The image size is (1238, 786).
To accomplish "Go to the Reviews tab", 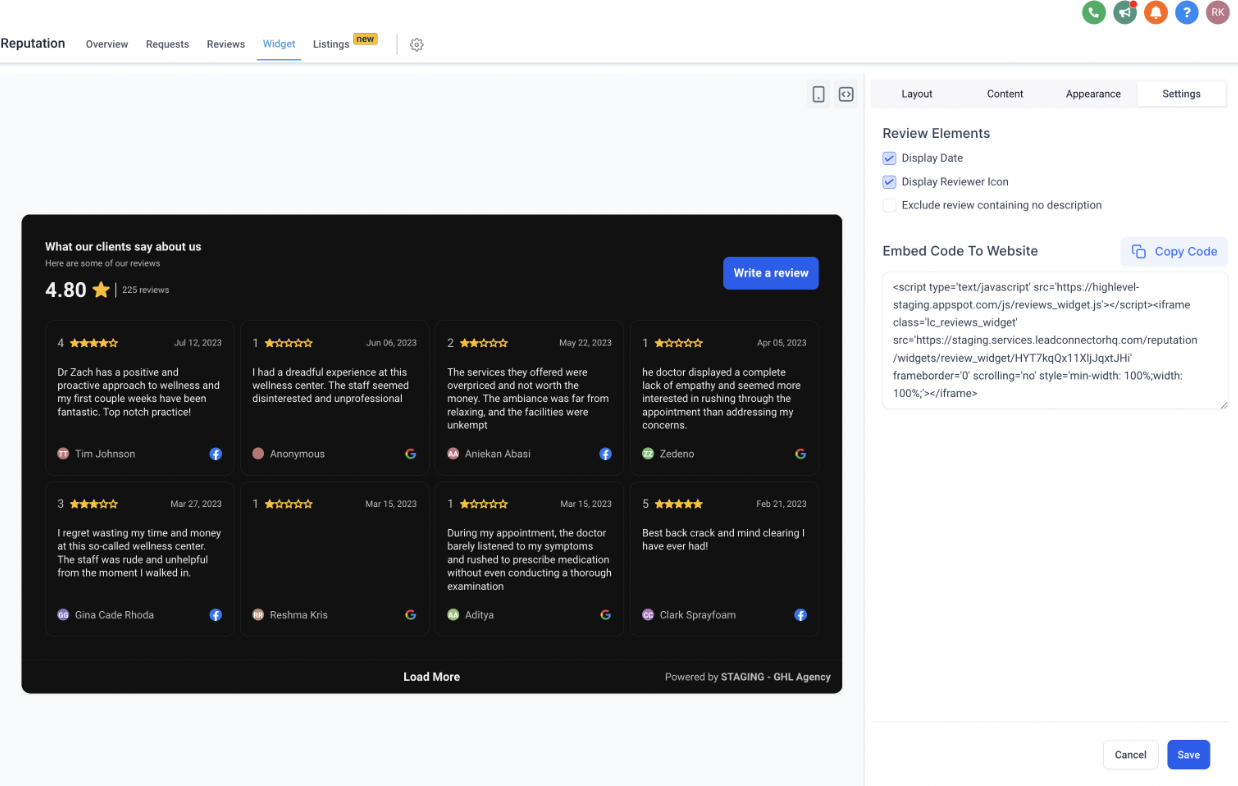I will point(226,44).
